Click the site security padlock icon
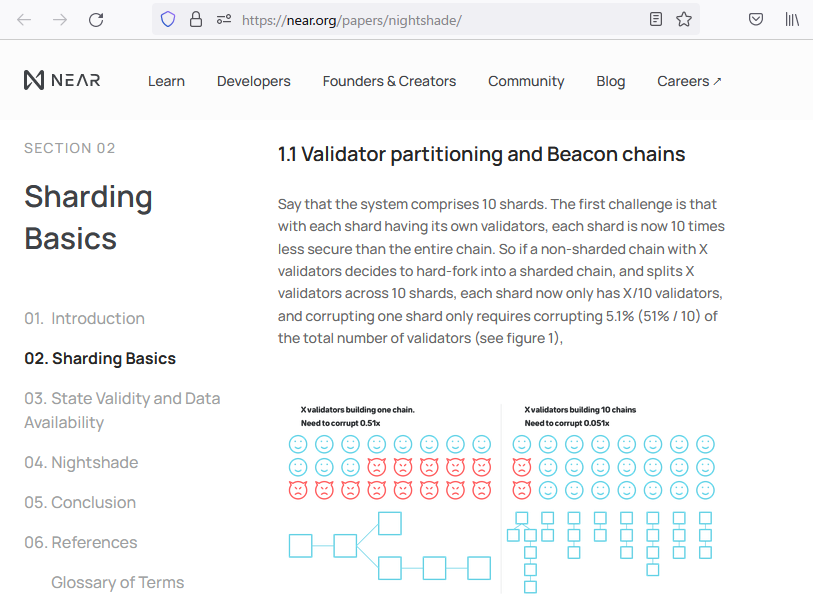The width and height of the screenshot is (813, 611). click(196, 19)
